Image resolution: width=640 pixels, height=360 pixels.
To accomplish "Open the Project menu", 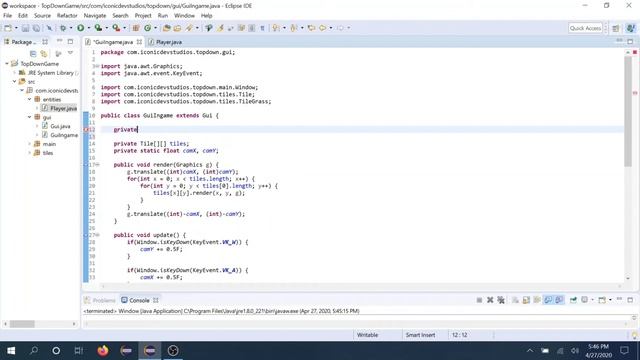I will click(143, 16).
